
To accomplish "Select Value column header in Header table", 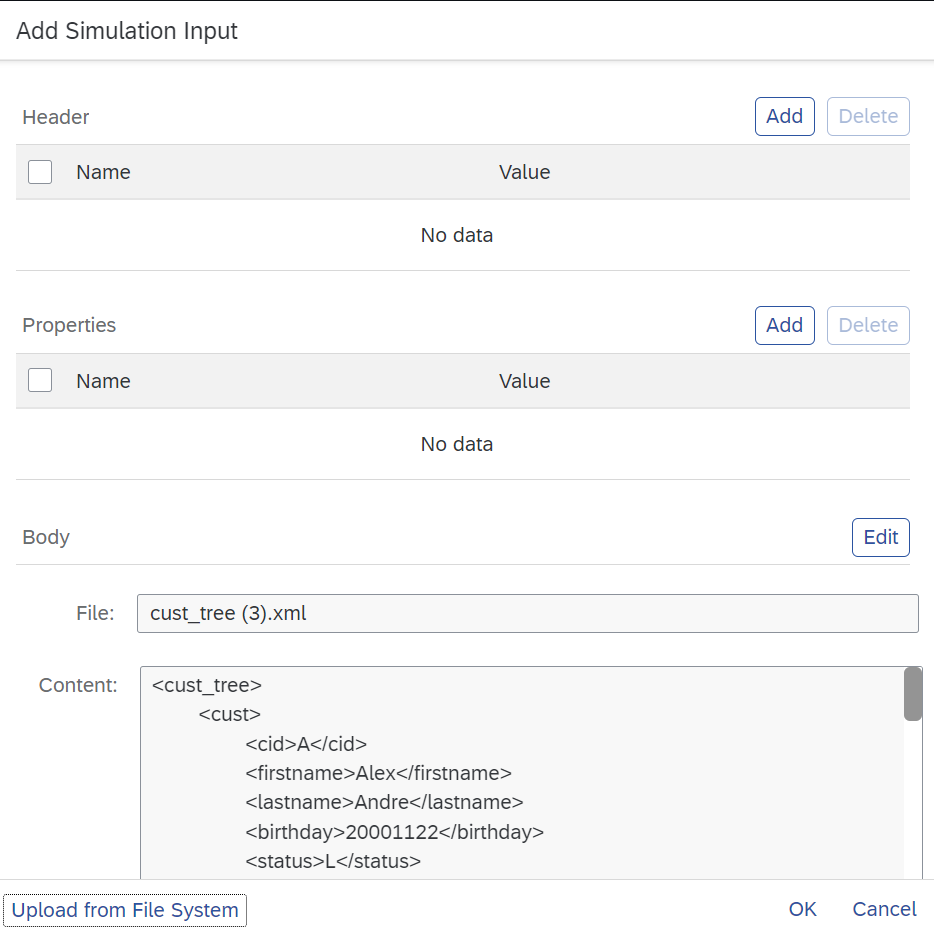I will (x=525, y=172).
